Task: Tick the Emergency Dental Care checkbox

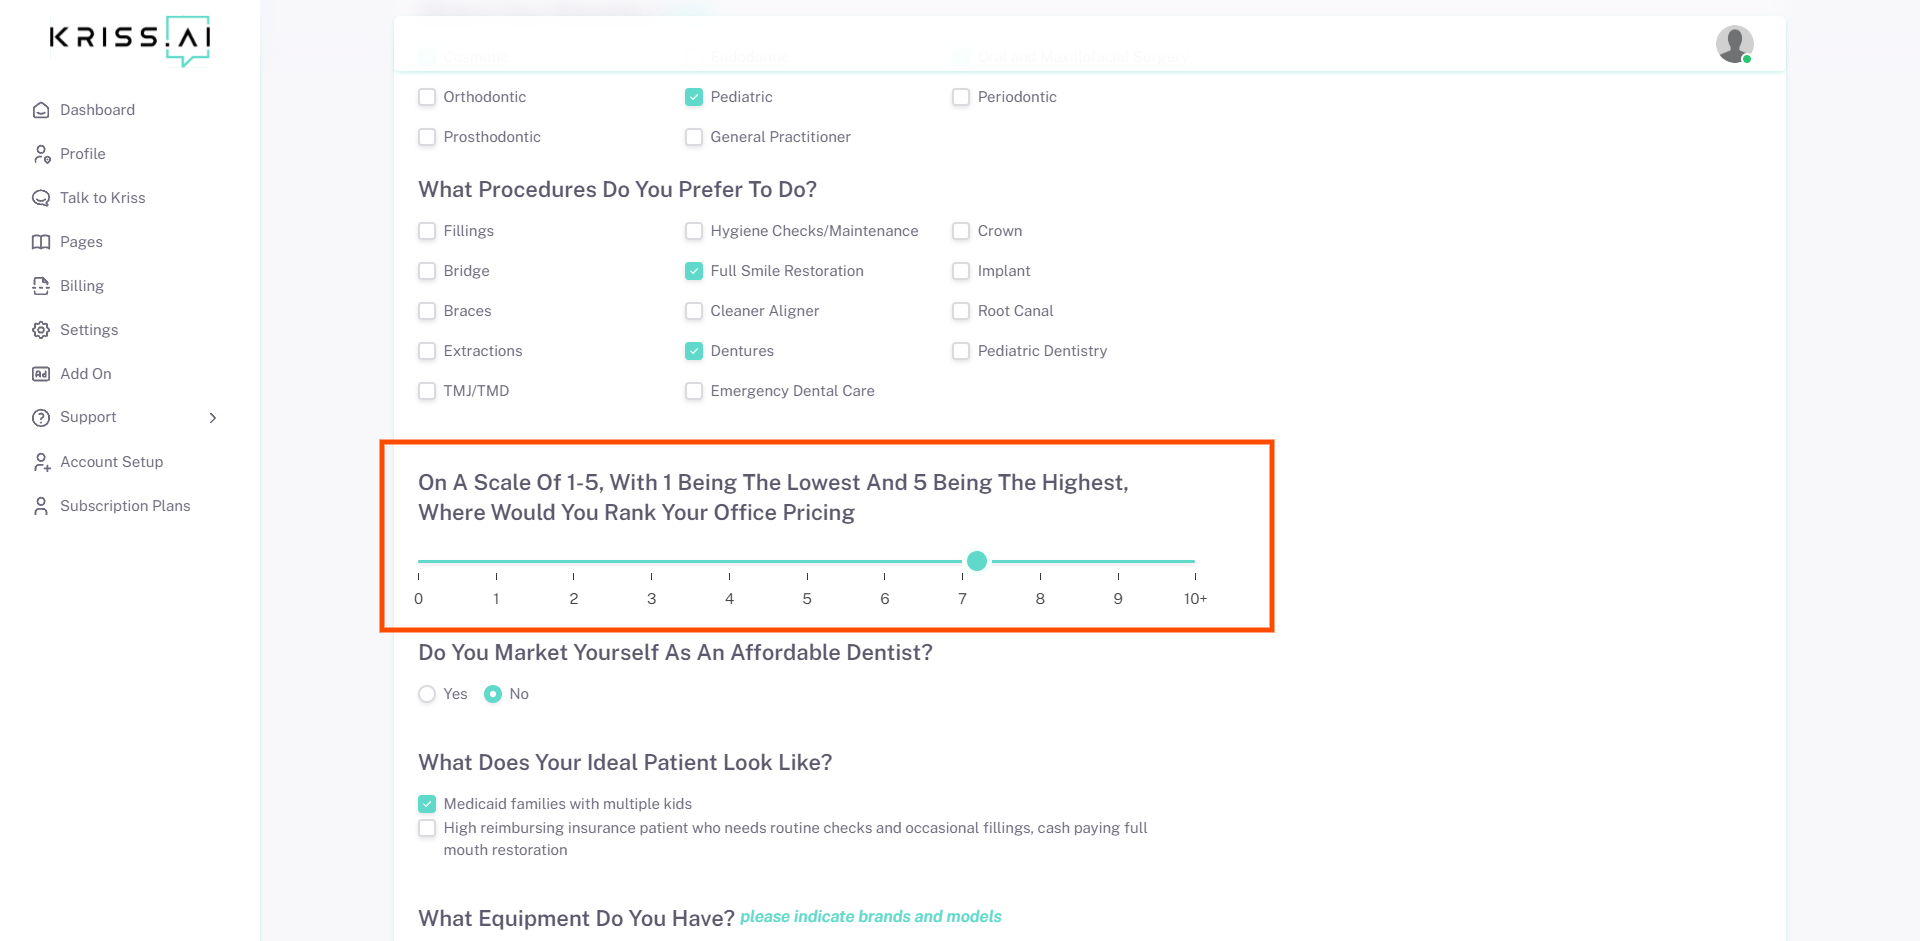Action: coord(694,391)
